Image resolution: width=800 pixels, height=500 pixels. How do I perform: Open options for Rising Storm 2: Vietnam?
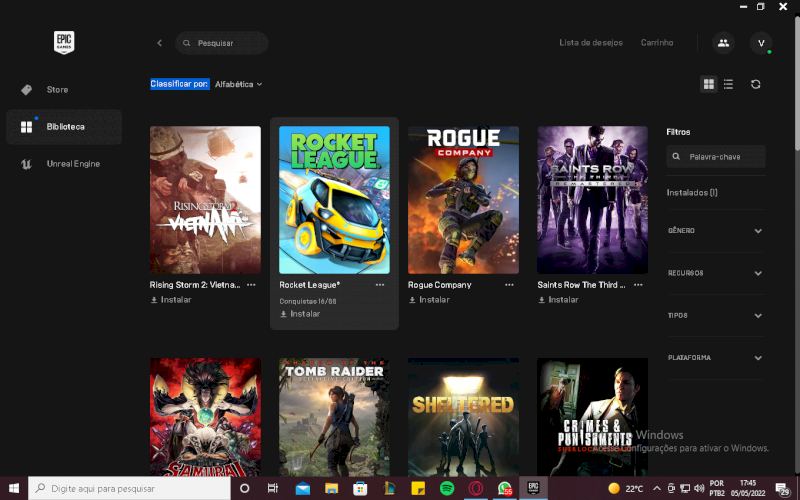point(251,285)
